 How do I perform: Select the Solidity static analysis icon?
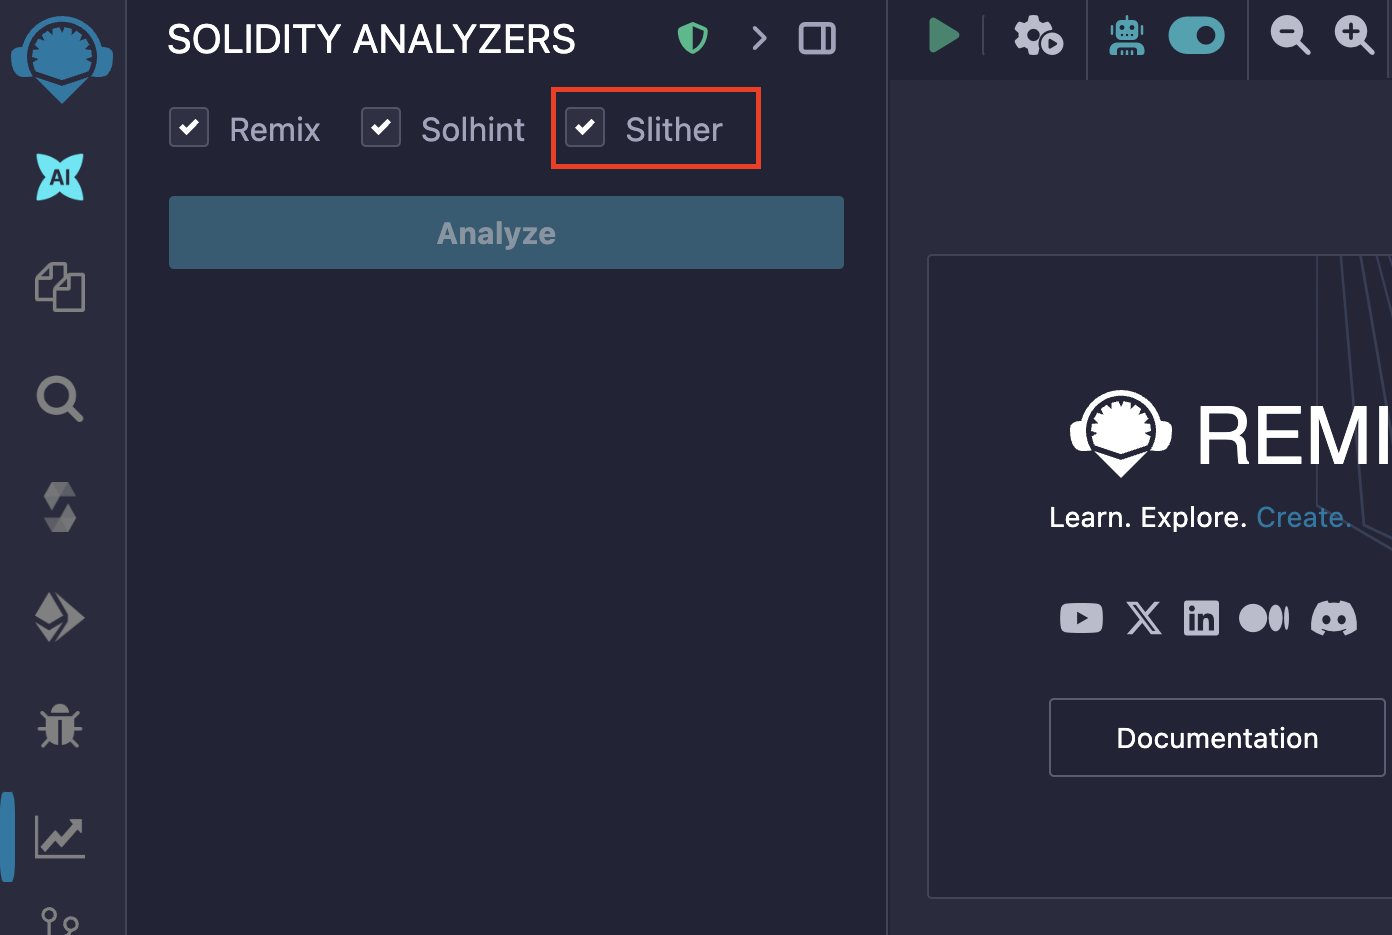[x=60, y=837]
